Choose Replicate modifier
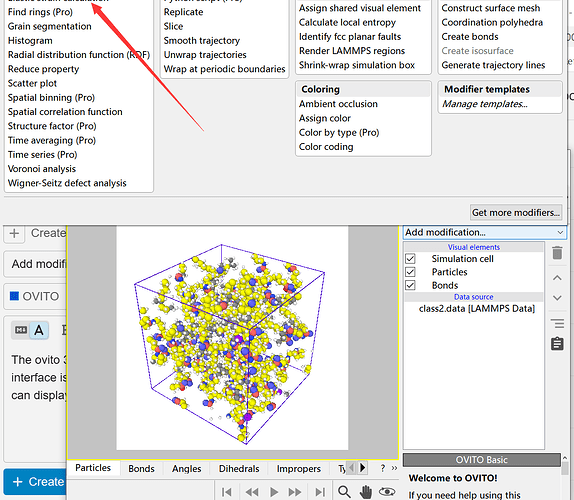Viewport: 574px width, 500px height. pyautogui.click(x=183, y=12)
